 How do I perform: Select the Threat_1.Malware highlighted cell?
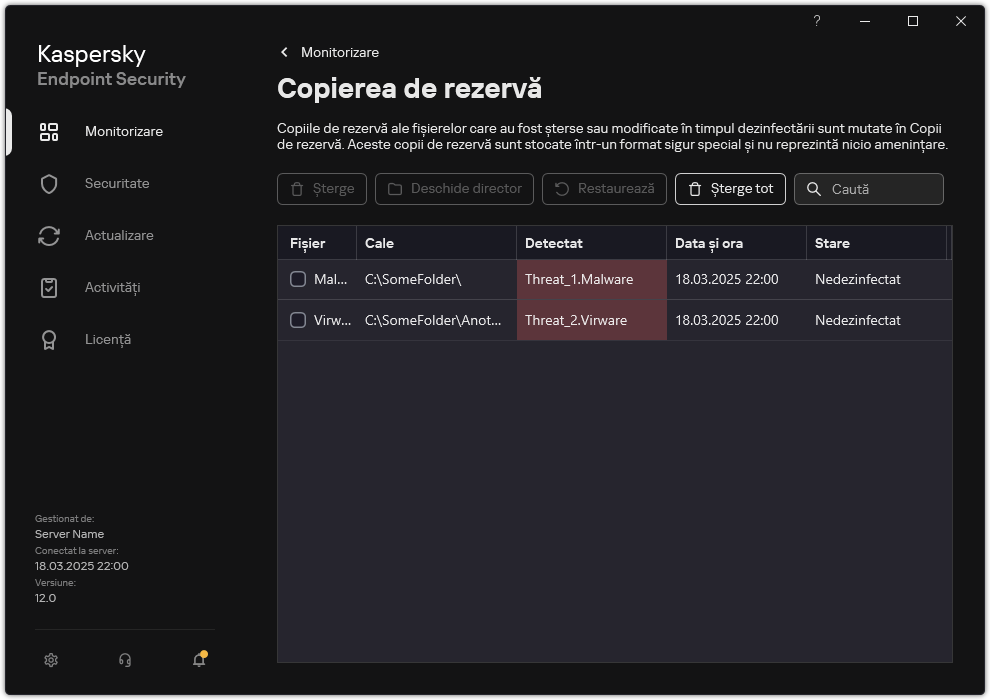coord(591,280)
